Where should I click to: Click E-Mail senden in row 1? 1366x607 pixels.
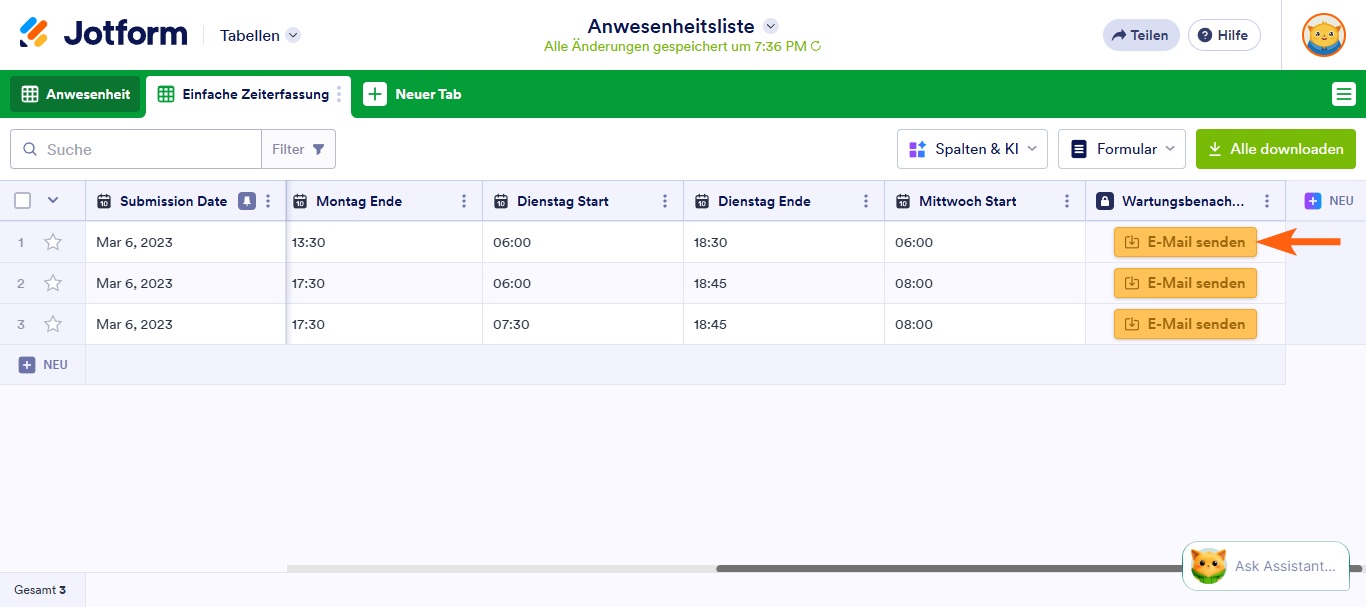[x=1185, y=242]
